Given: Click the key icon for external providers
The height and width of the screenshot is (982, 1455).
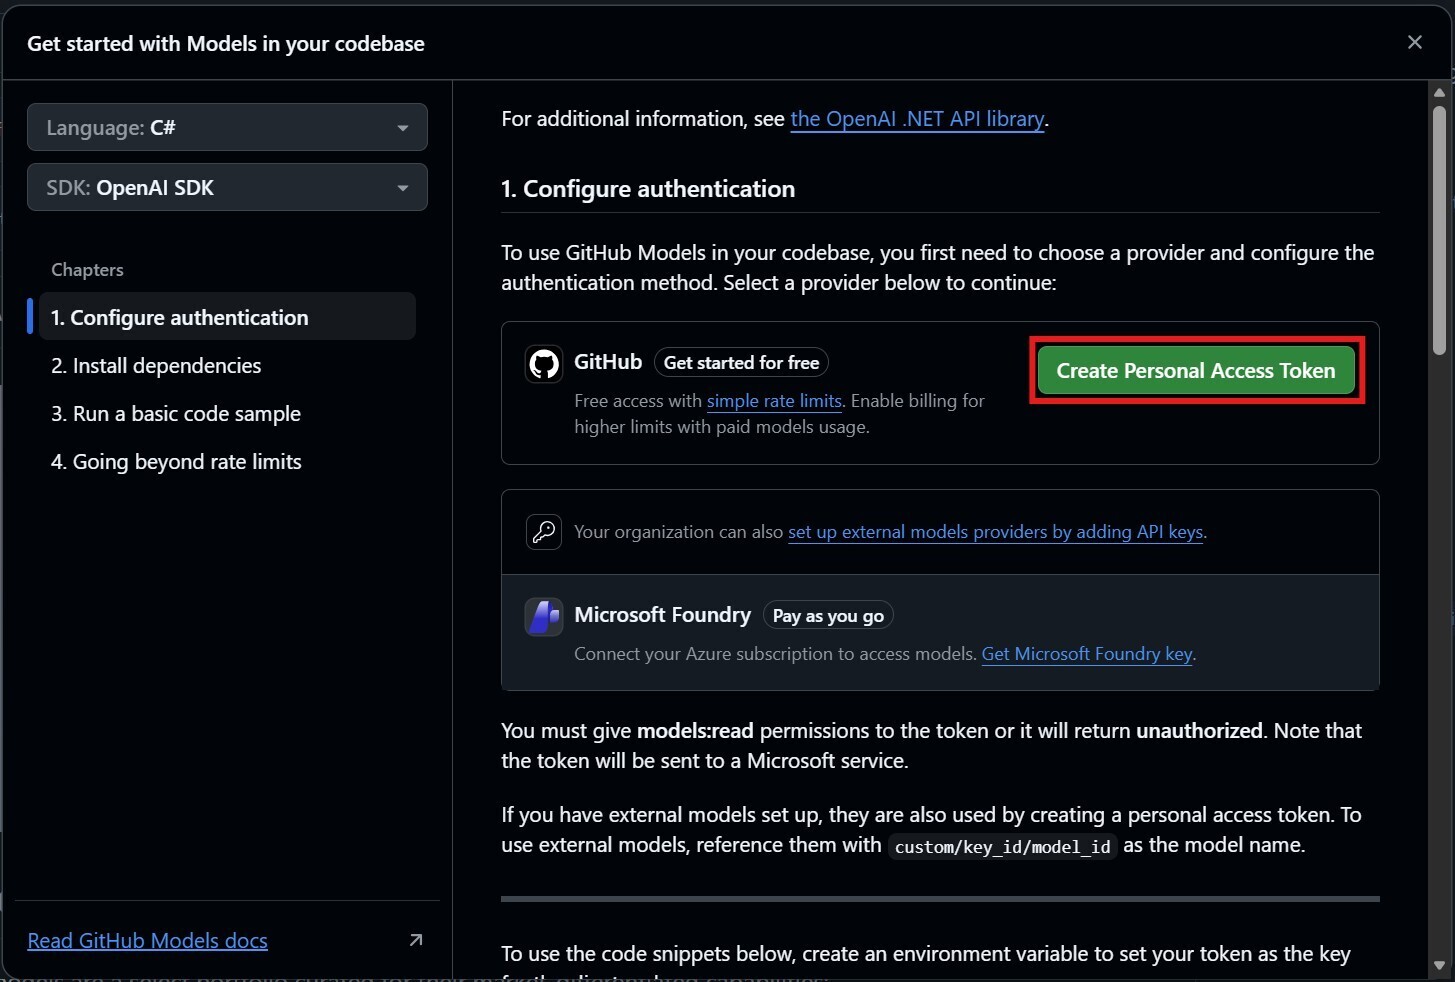Looking at the screenshot, I should click(x=544, y=532).
